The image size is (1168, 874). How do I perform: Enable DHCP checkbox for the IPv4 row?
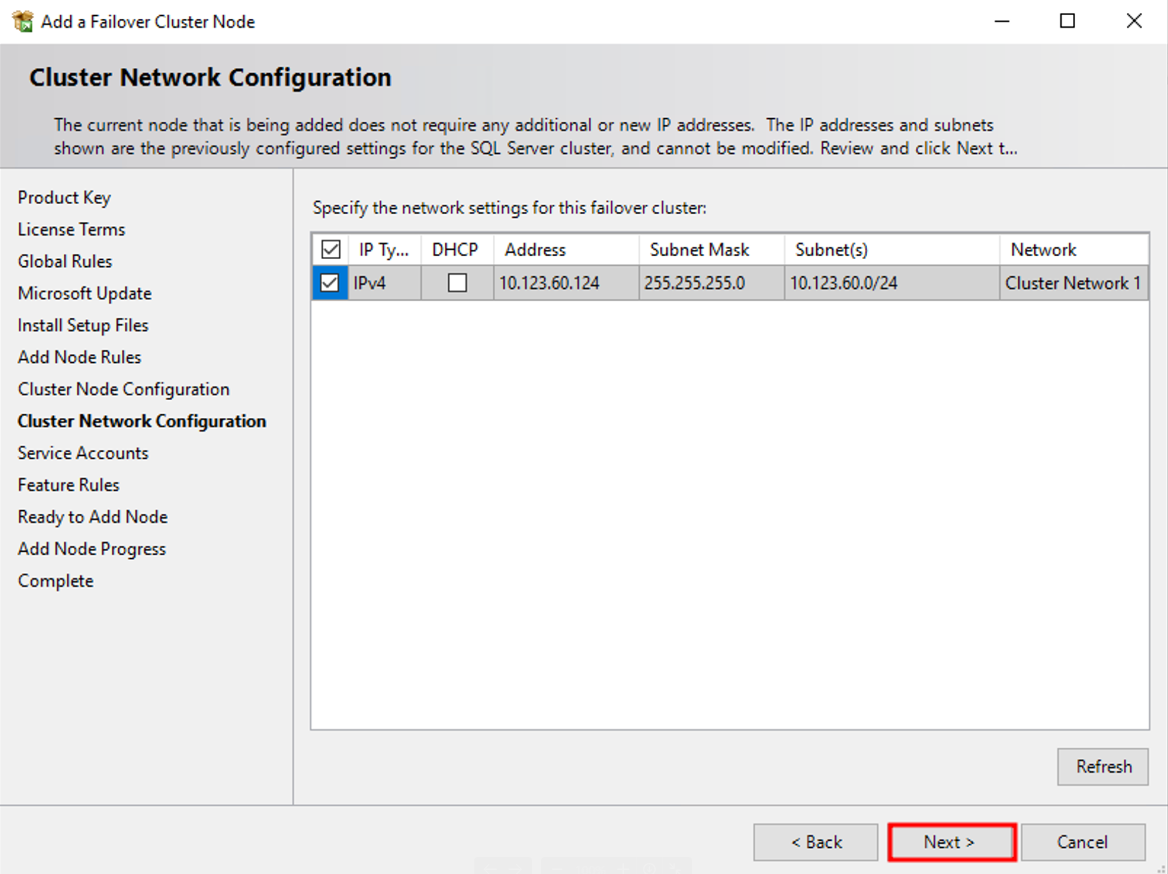[x=457, y=283]
